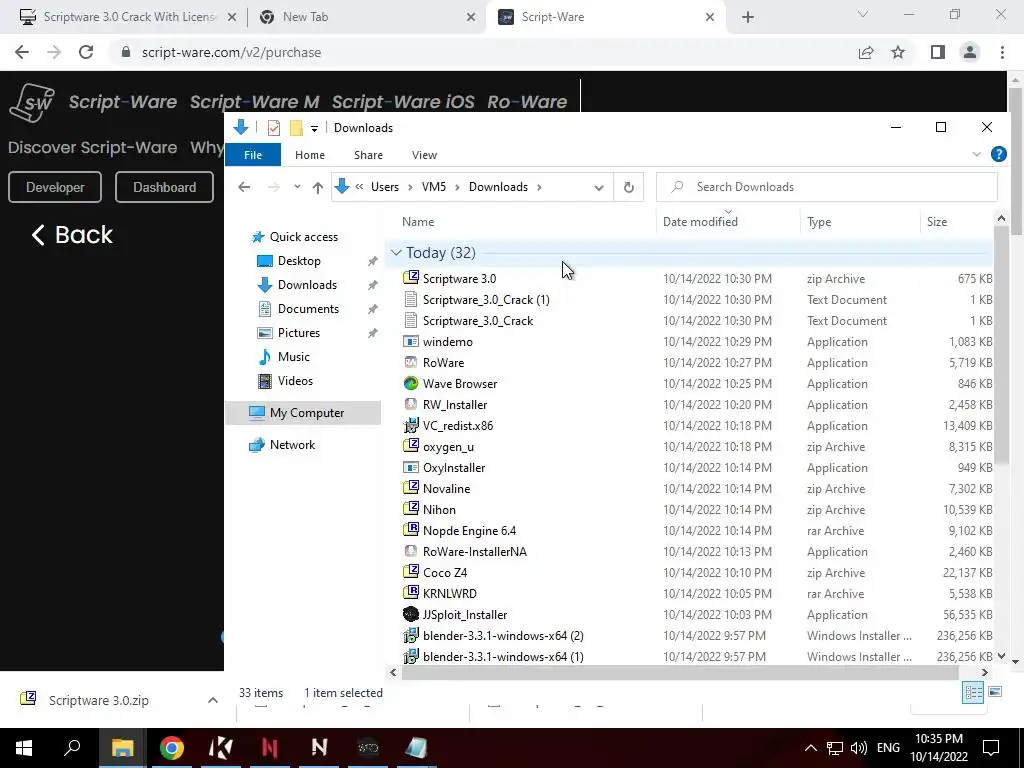This screenshot has height=768, width=1024.
Task: Open the Ro-Ware nav link
Action: click(527, 102)
